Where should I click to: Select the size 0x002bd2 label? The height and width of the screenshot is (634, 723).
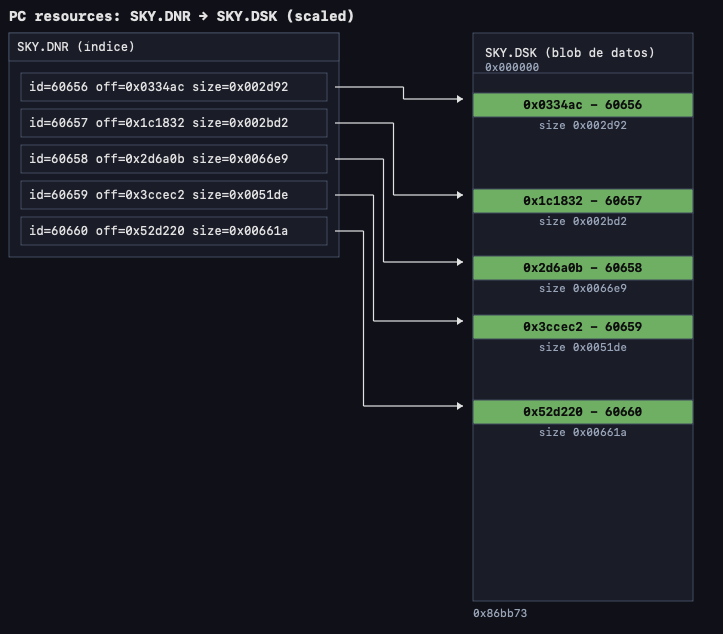click(x=582, y=222)
